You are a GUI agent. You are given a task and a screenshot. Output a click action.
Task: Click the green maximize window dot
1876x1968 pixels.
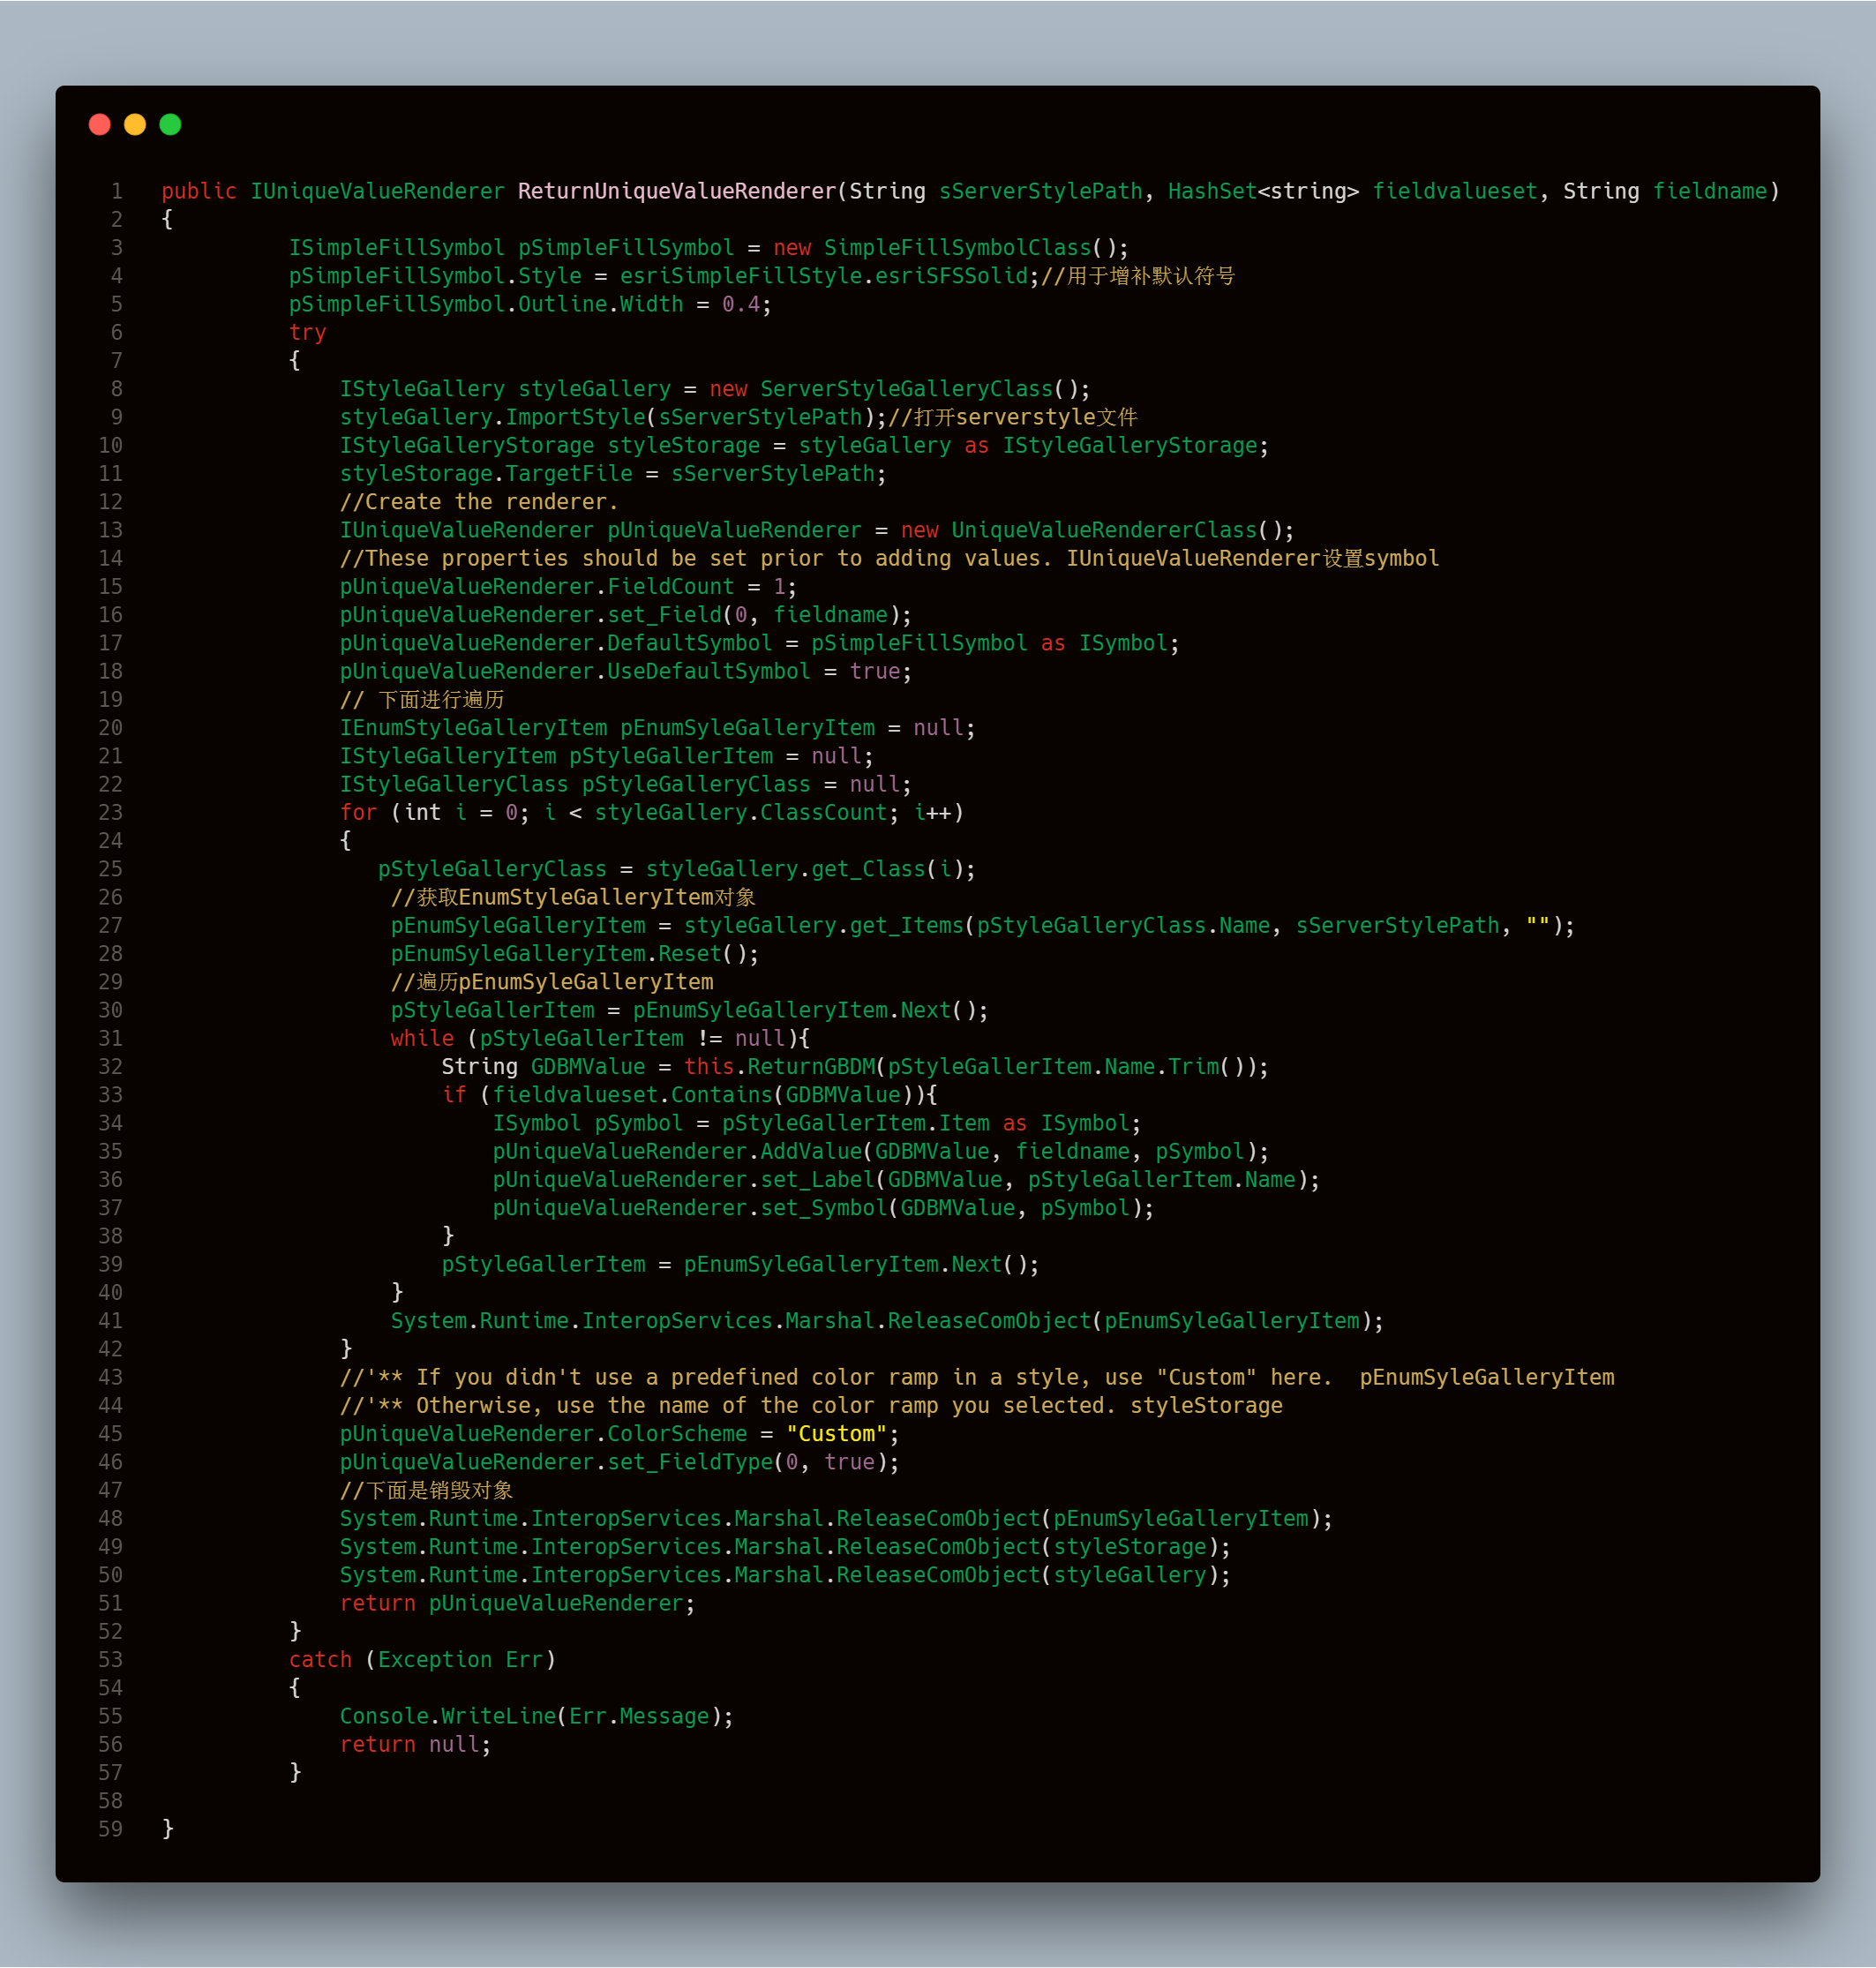pos(170,124)
